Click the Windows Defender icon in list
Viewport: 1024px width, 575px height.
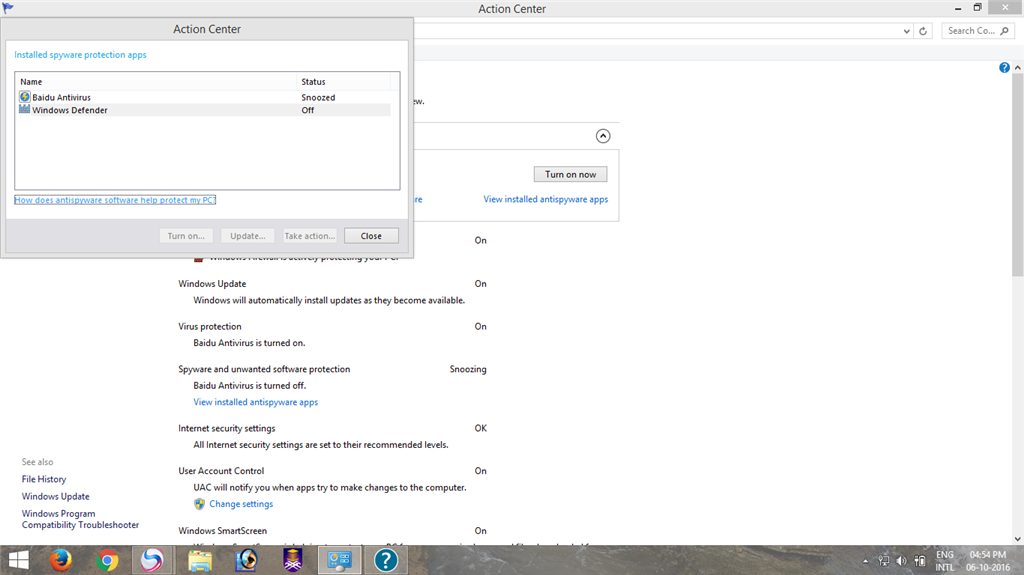point(25,110)
